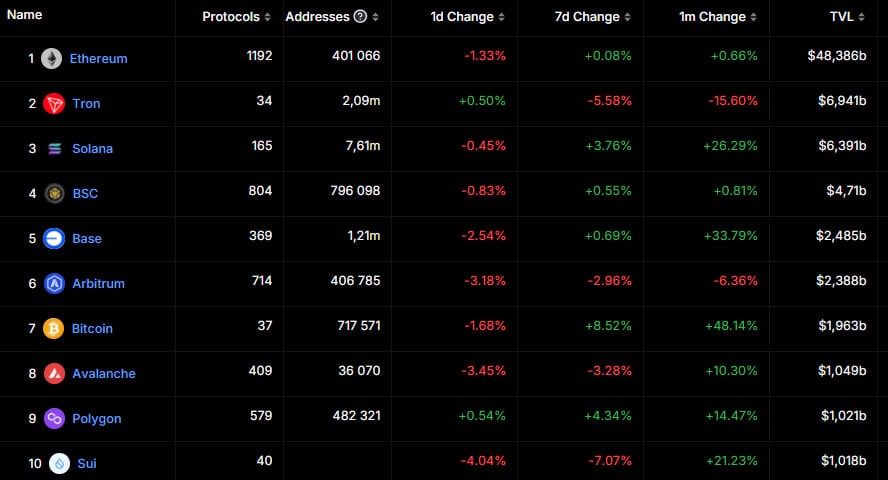The height and width of the screenshot is (480, 888).
Task: Open the Addresses help question-mark icon
Action: [360, 16]
